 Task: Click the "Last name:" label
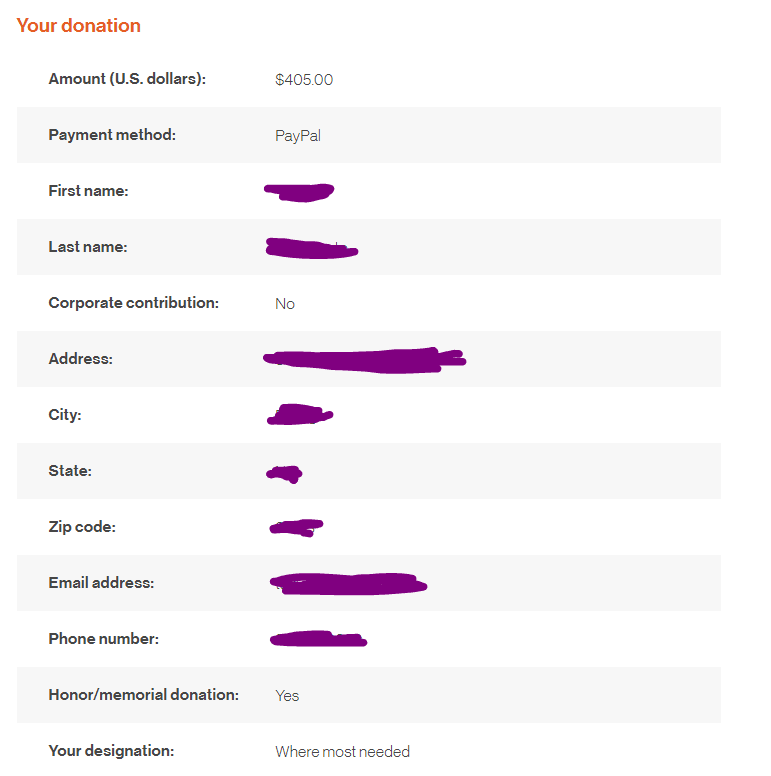coord(88,247)
